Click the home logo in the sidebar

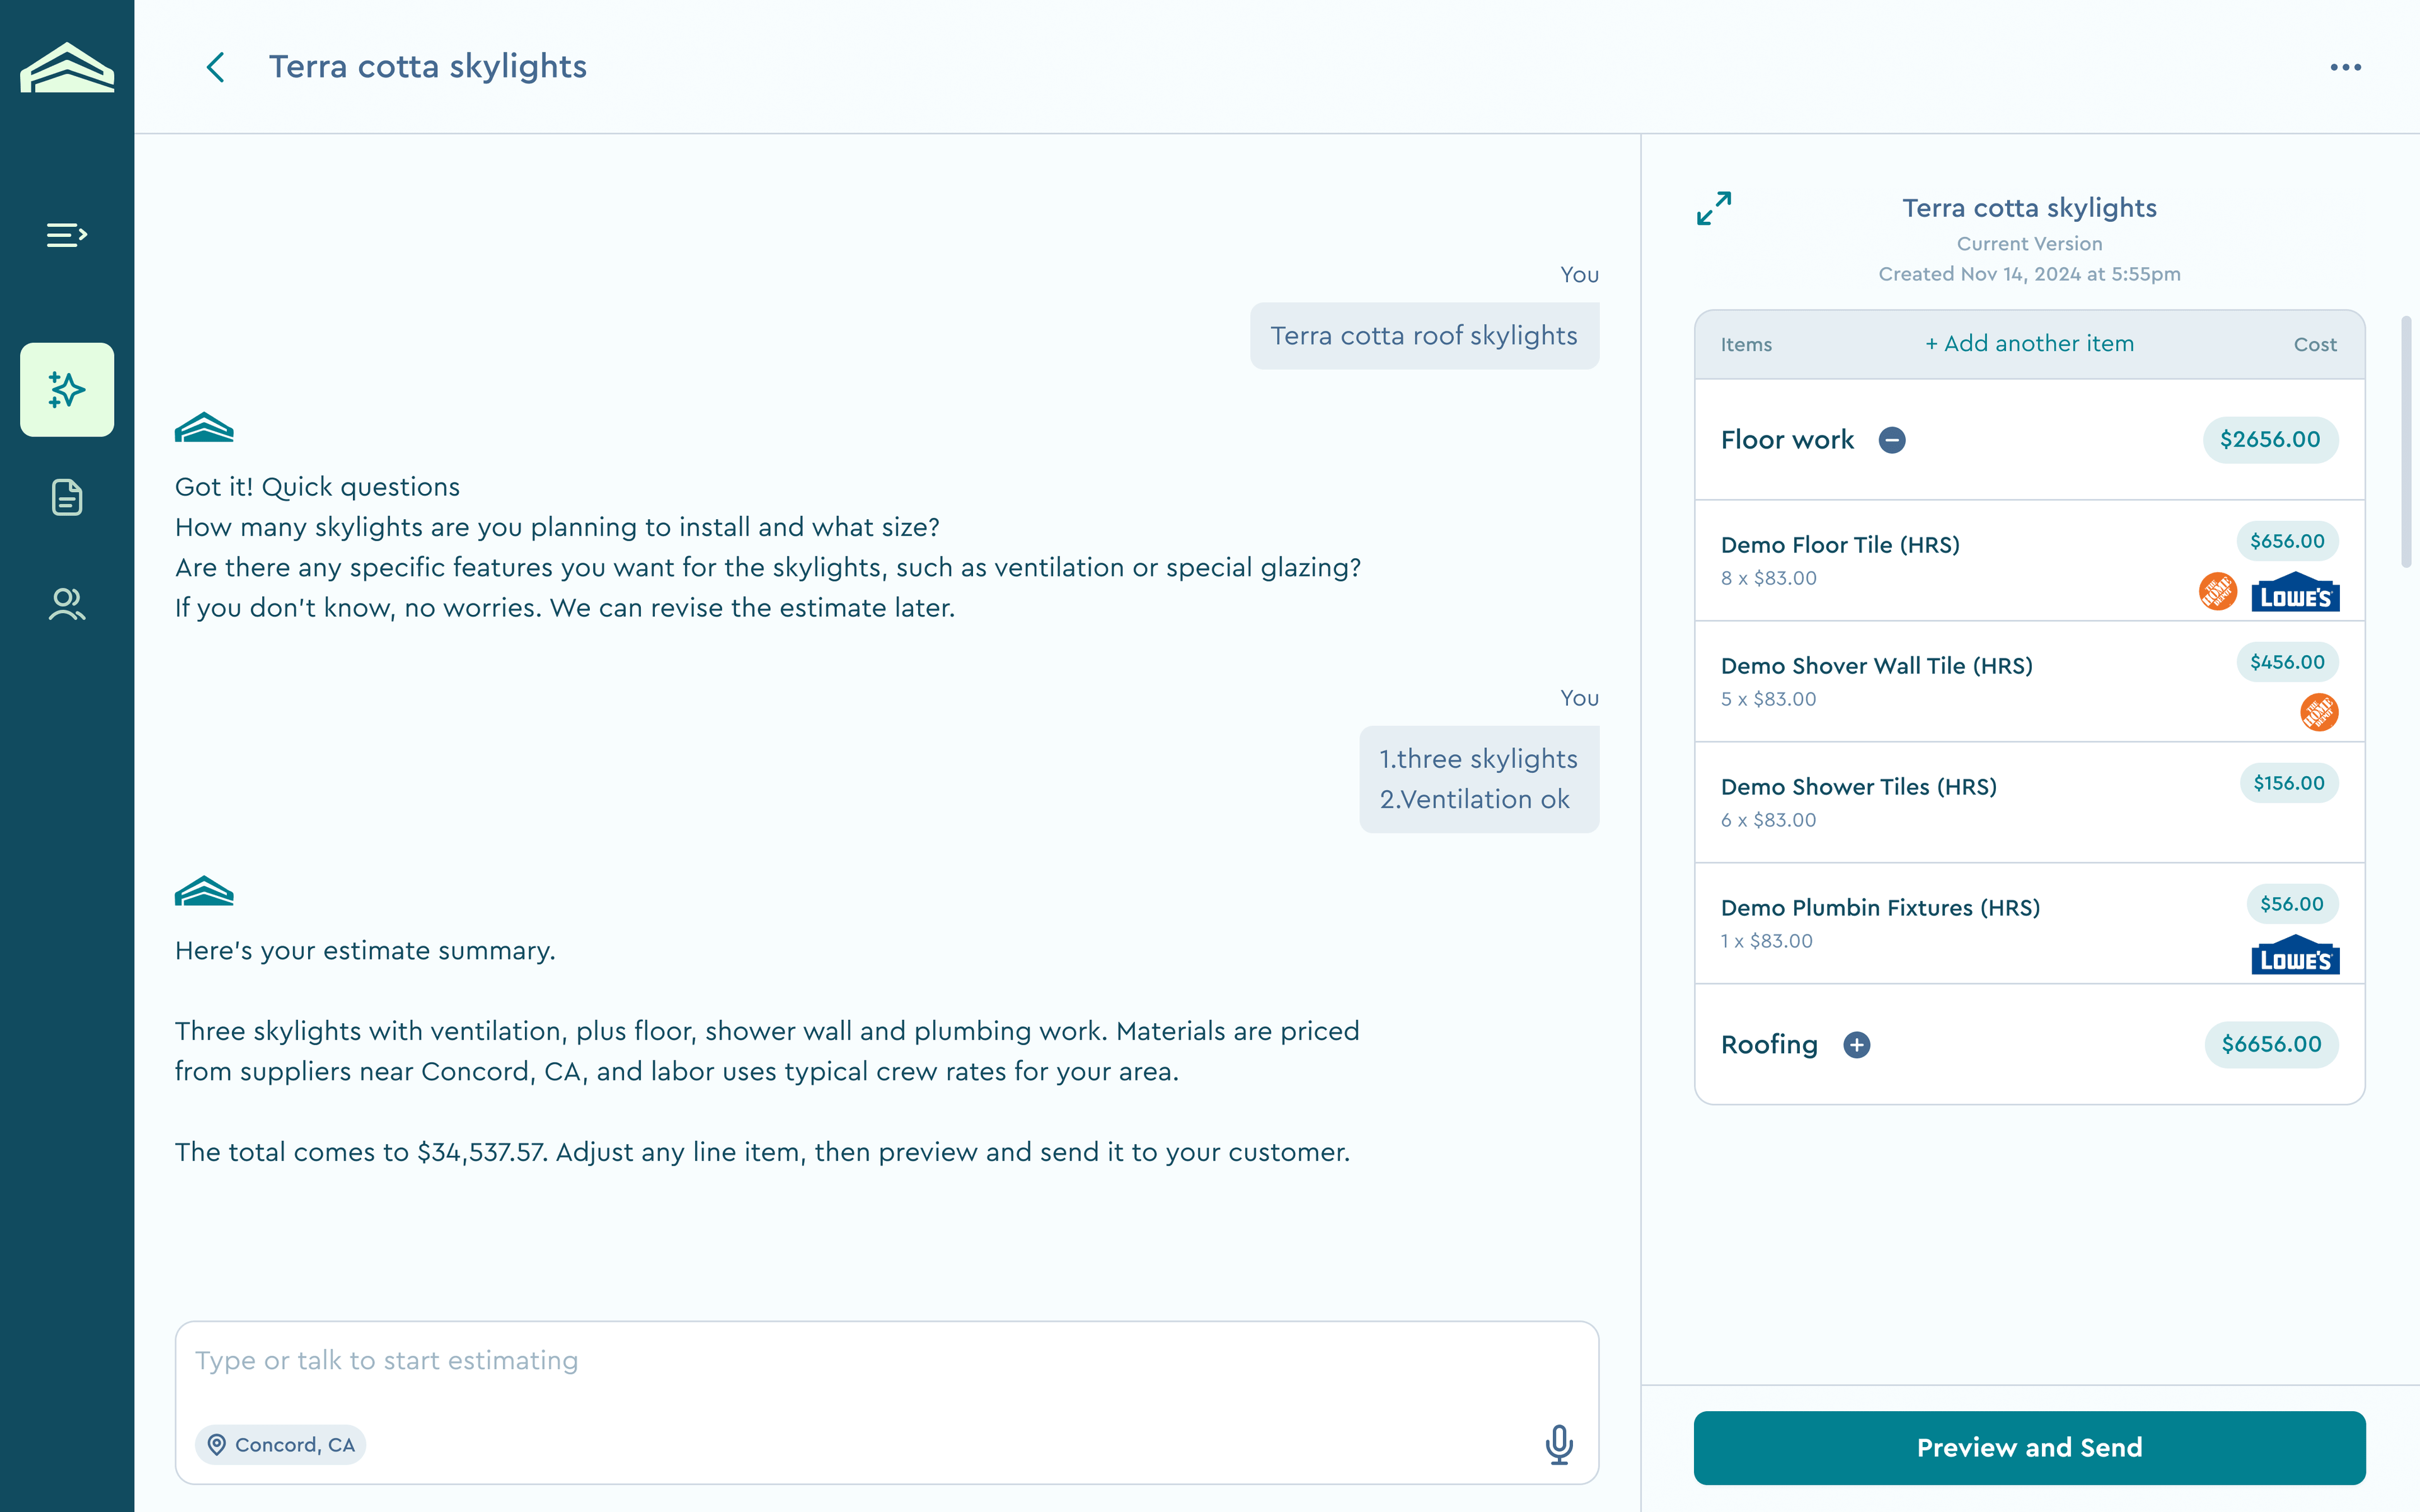(67, 67)
